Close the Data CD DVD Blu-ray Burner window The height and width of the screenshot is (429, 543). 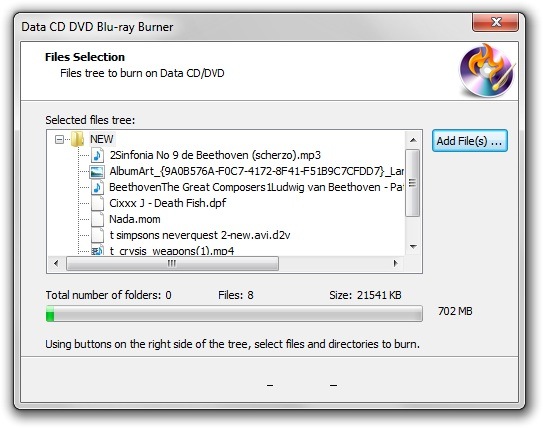pos(496,22)
